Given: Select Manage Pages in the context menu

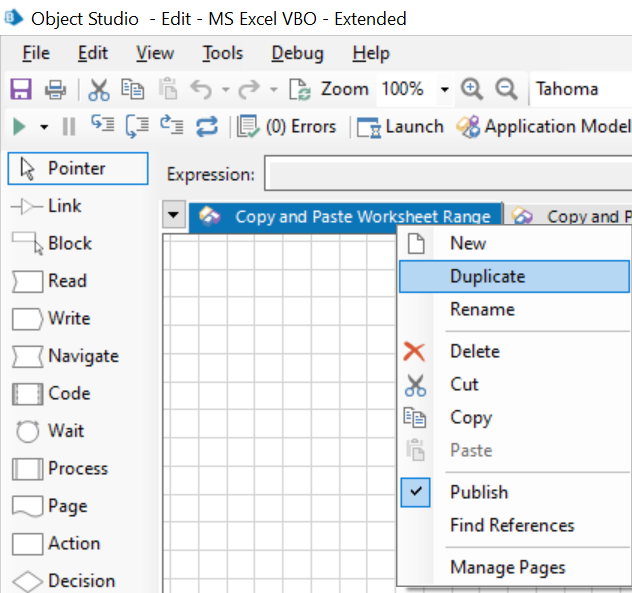Looking at the screenshot, I should pyautogui.click(x=507, y=567).
